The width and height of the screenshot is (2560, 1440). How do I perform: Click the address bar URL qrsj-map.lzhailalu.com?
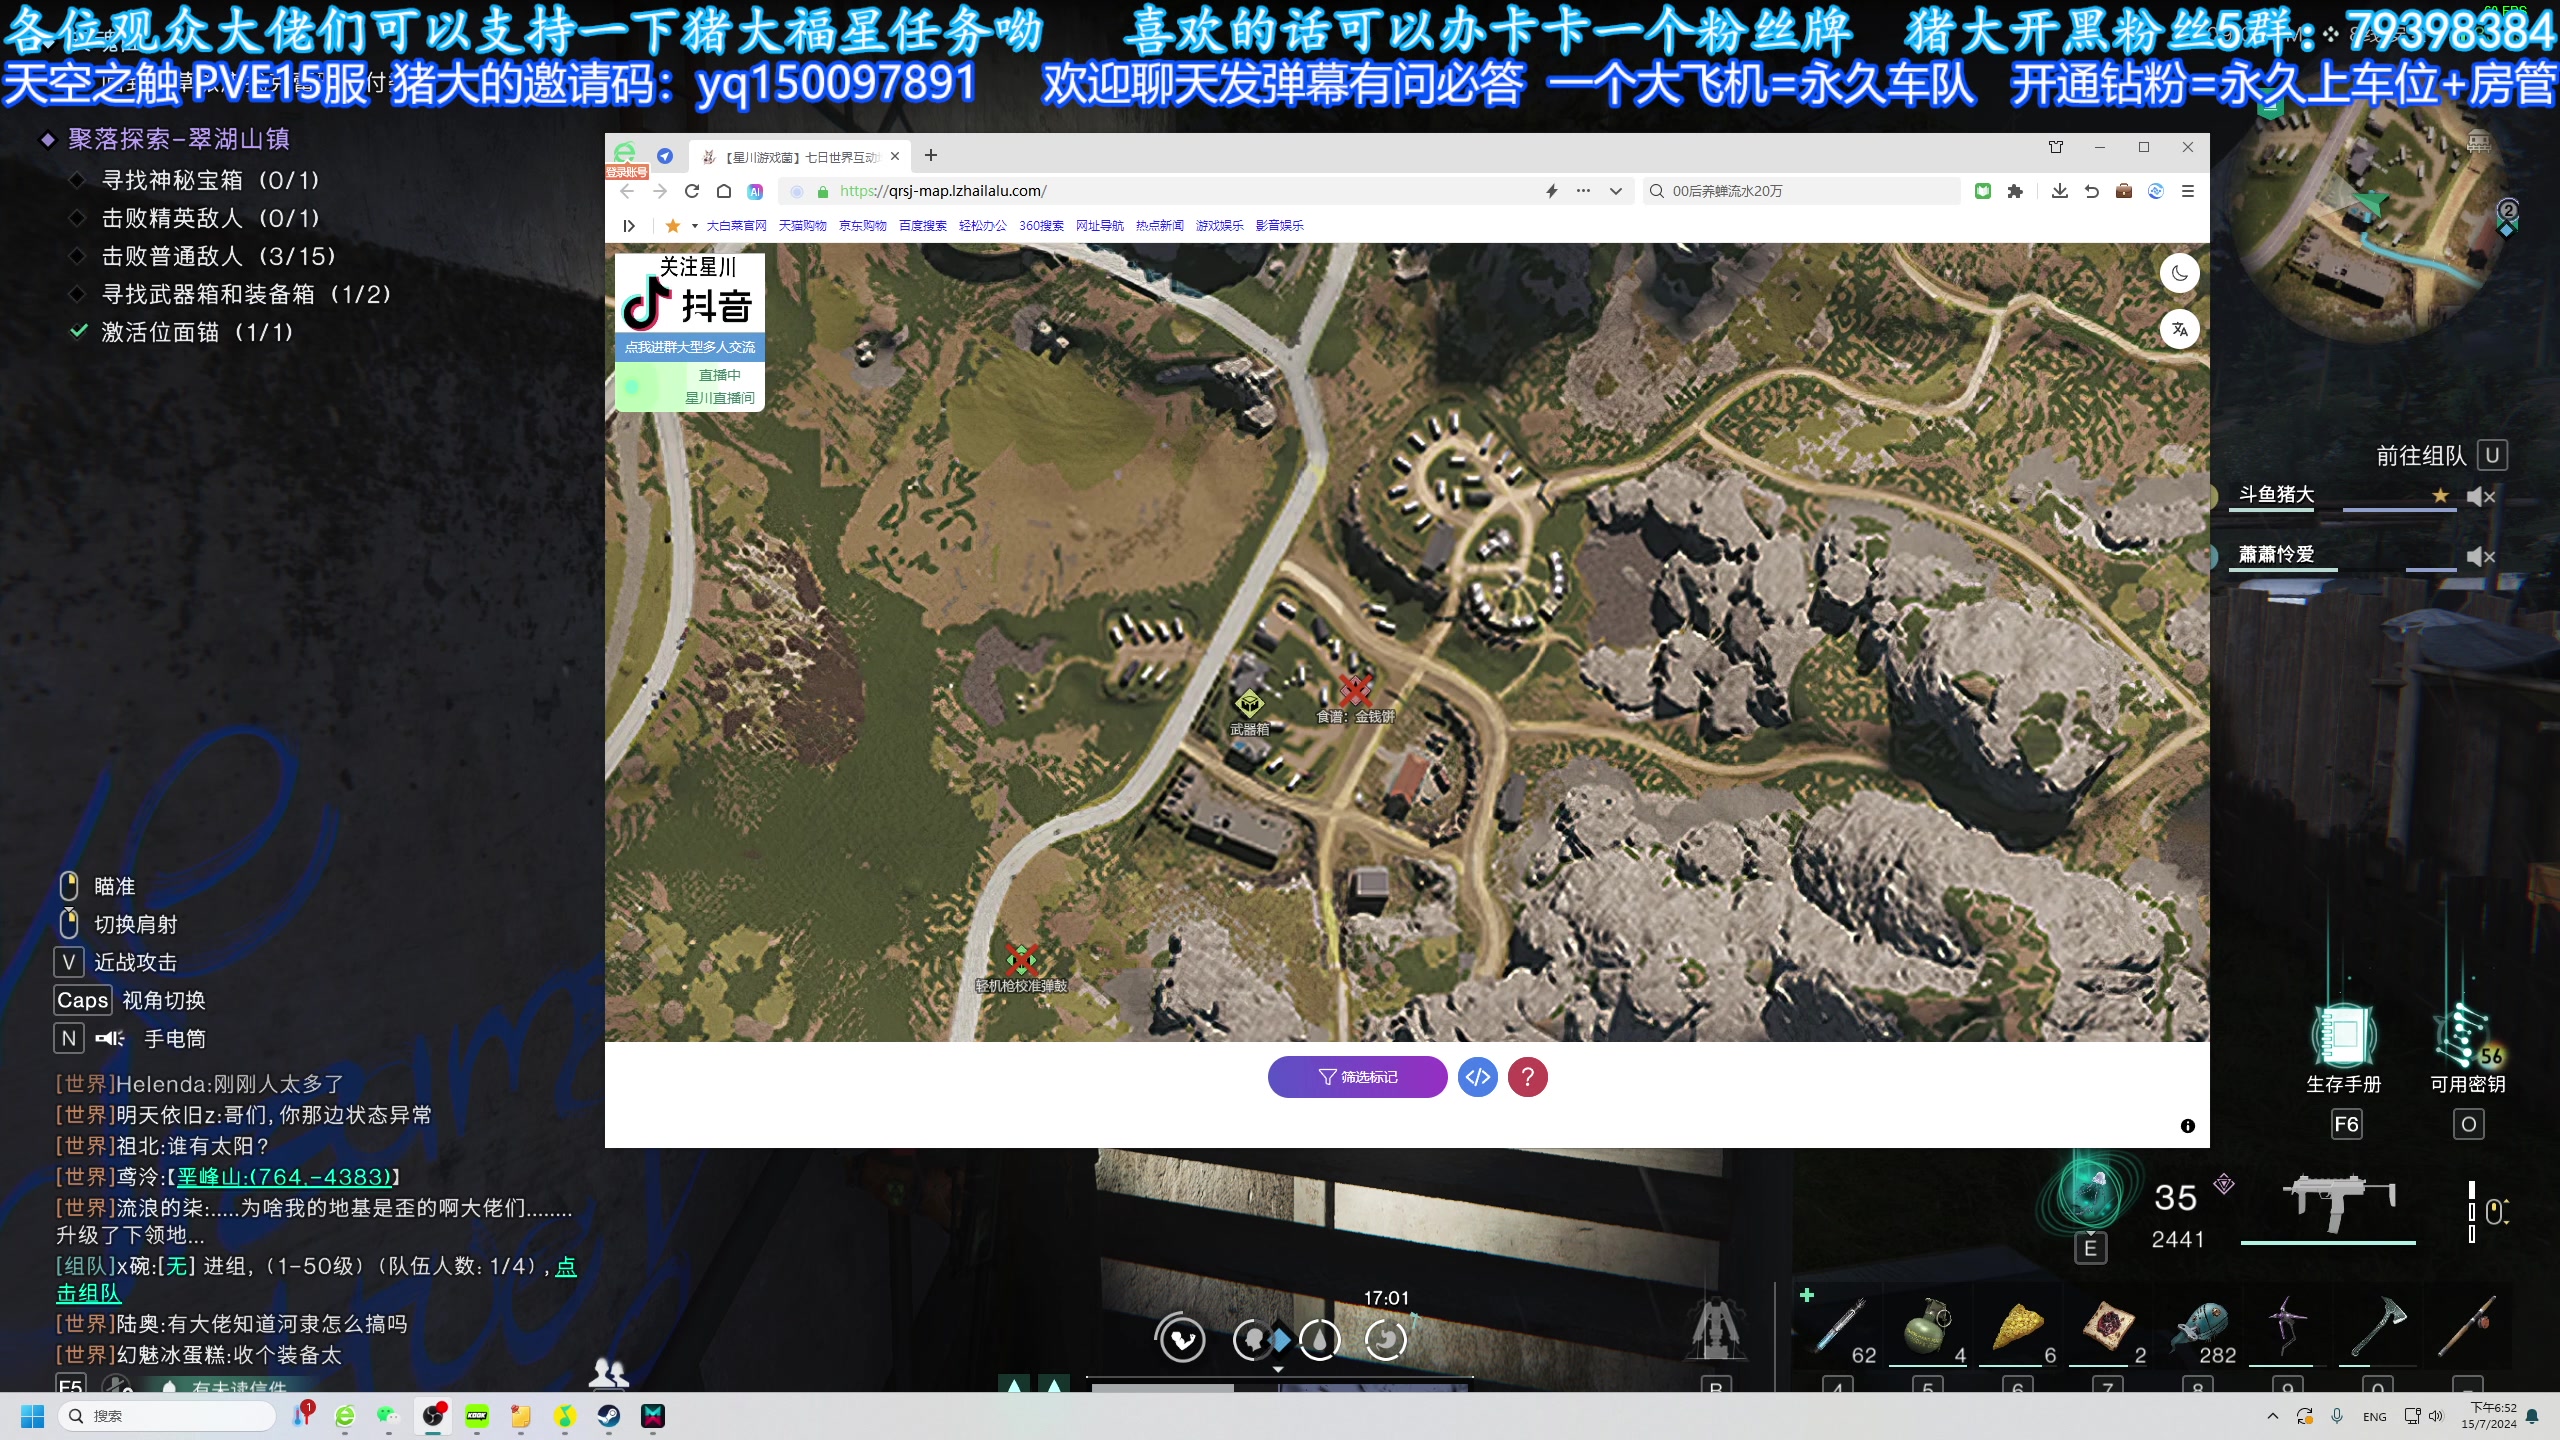click(943, 191)
